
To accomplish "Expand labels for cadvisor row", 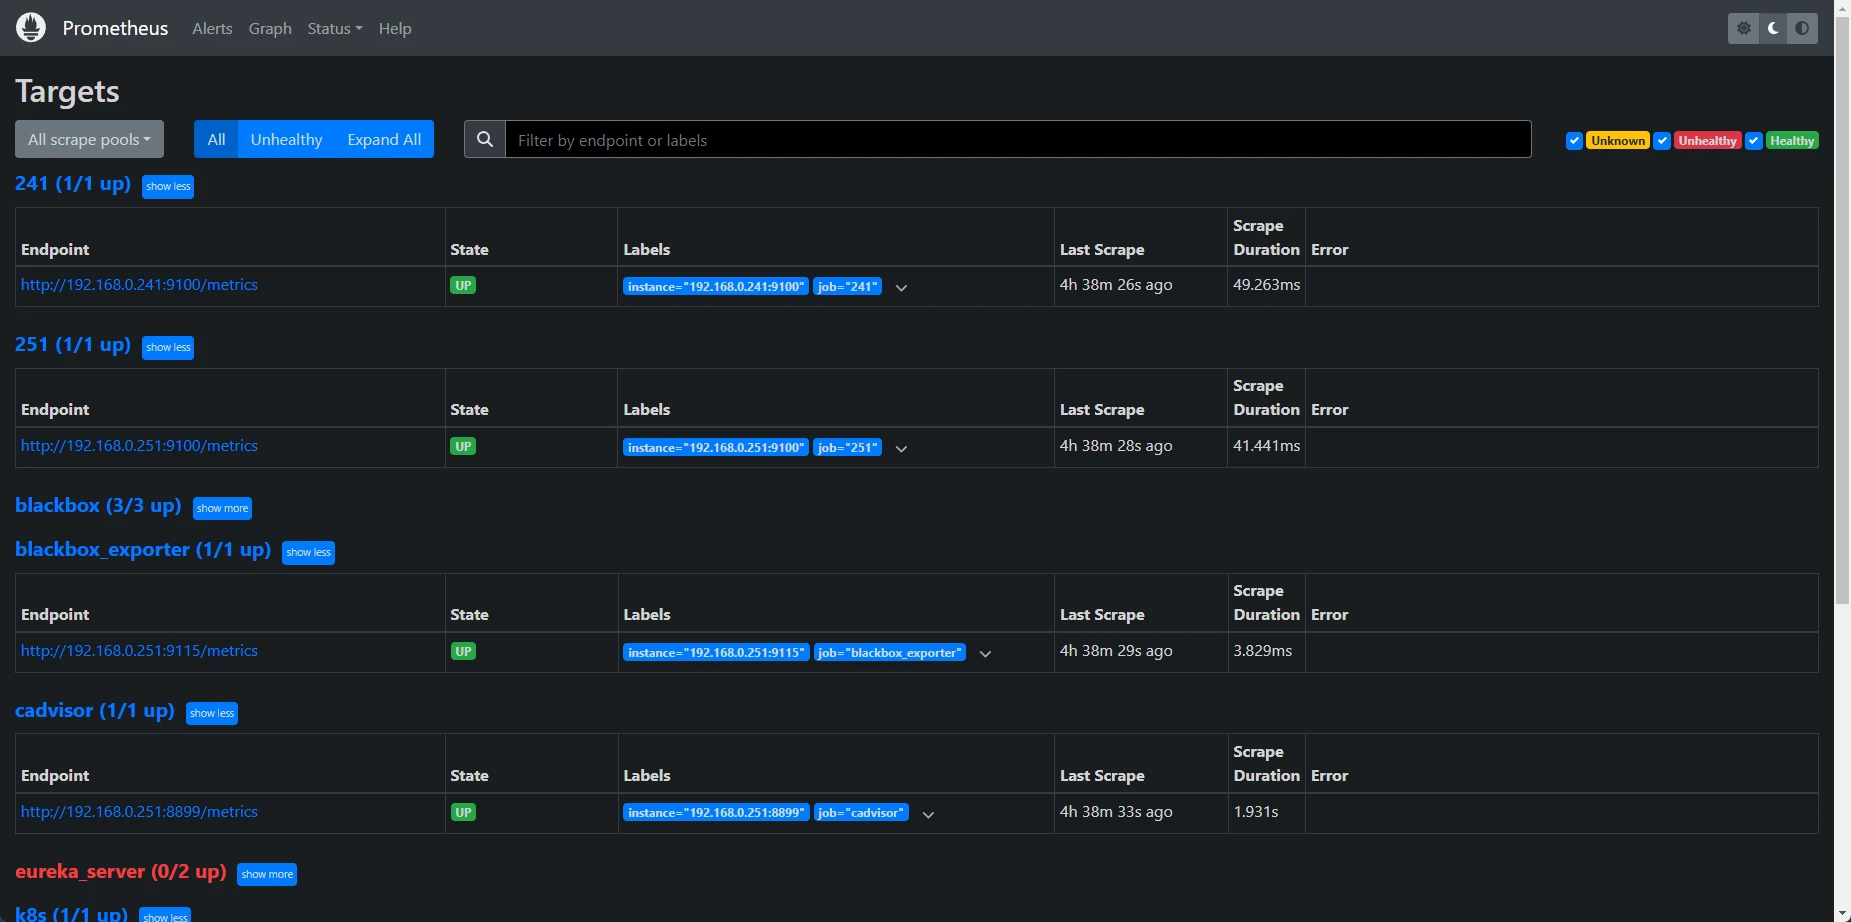I will point(928,814).
